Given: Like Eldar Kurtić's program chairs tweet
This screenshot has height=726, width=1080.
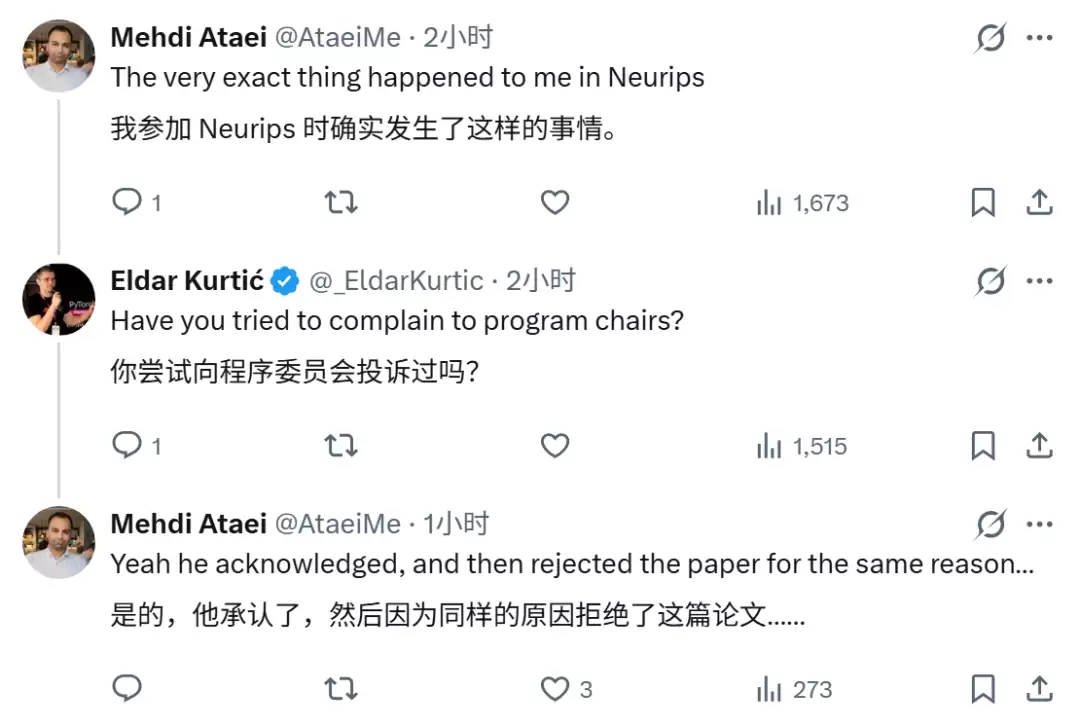Looking at the screenshot, I should coord(555,446).
